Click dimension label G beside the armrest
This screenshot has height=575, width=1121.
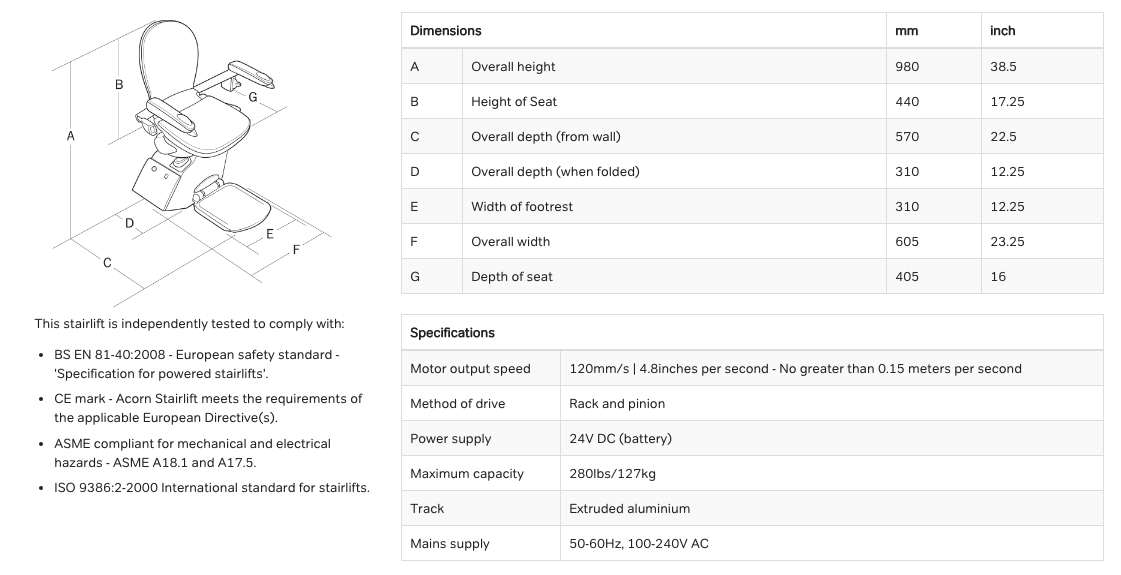pos(253,97)
